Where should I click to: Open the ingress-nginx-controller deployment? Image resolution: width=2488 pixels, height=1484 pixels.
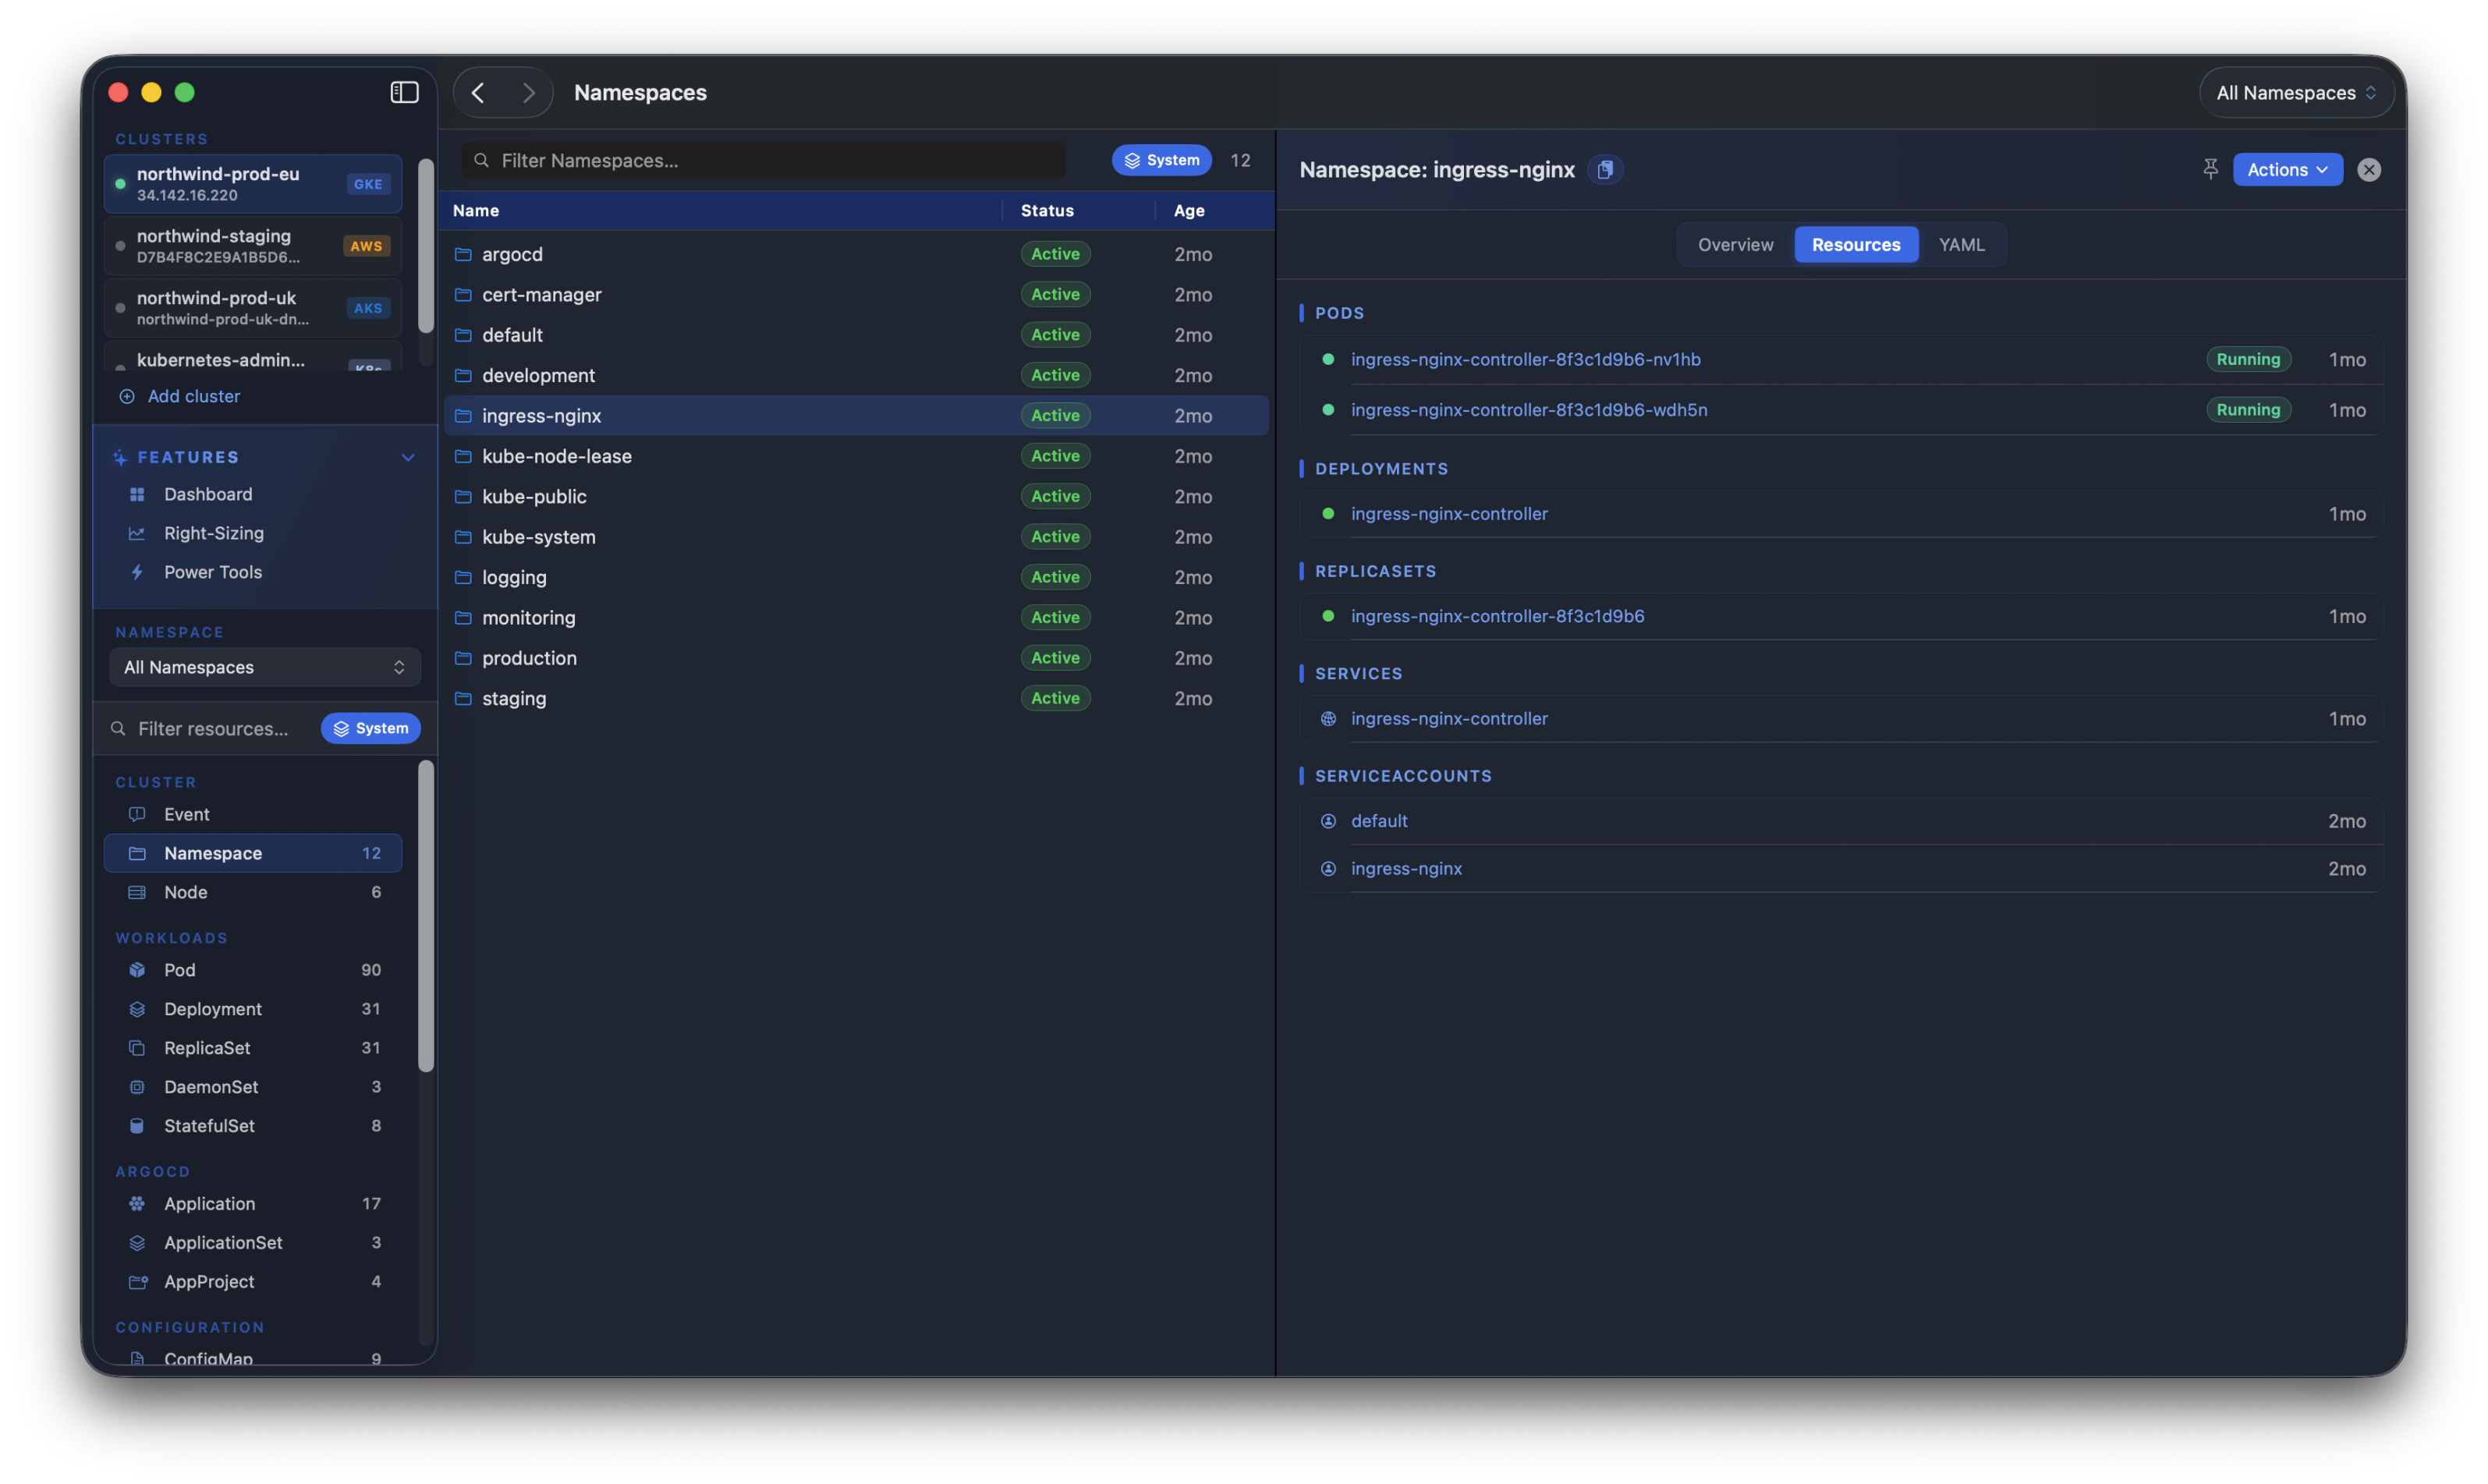click(1449, 514)
